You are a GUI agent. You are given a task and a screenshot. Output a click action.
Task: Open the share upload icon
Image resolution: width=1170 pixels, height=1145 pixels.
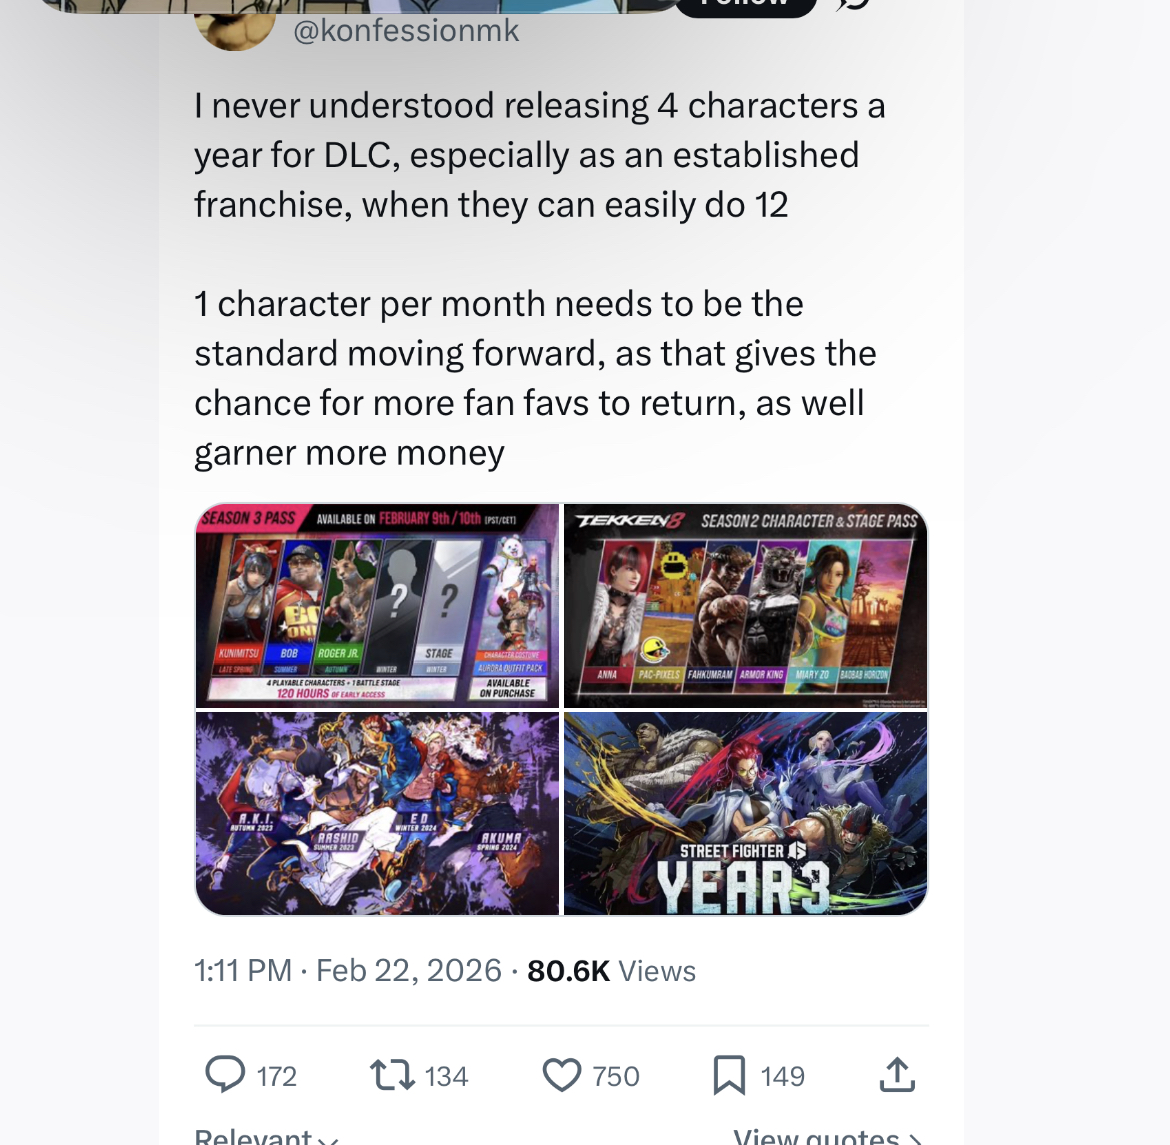(x=897, y=1075)
